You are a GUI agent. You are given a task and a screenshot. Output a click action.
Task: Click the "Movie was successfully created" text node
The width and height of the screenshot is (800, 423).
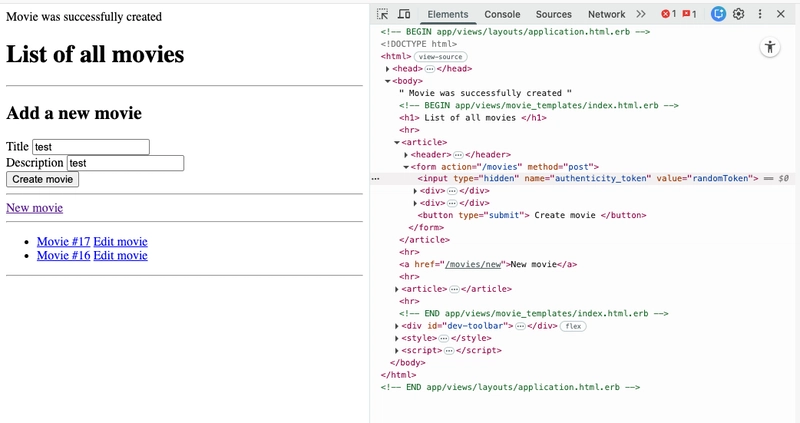coord(485,93)
